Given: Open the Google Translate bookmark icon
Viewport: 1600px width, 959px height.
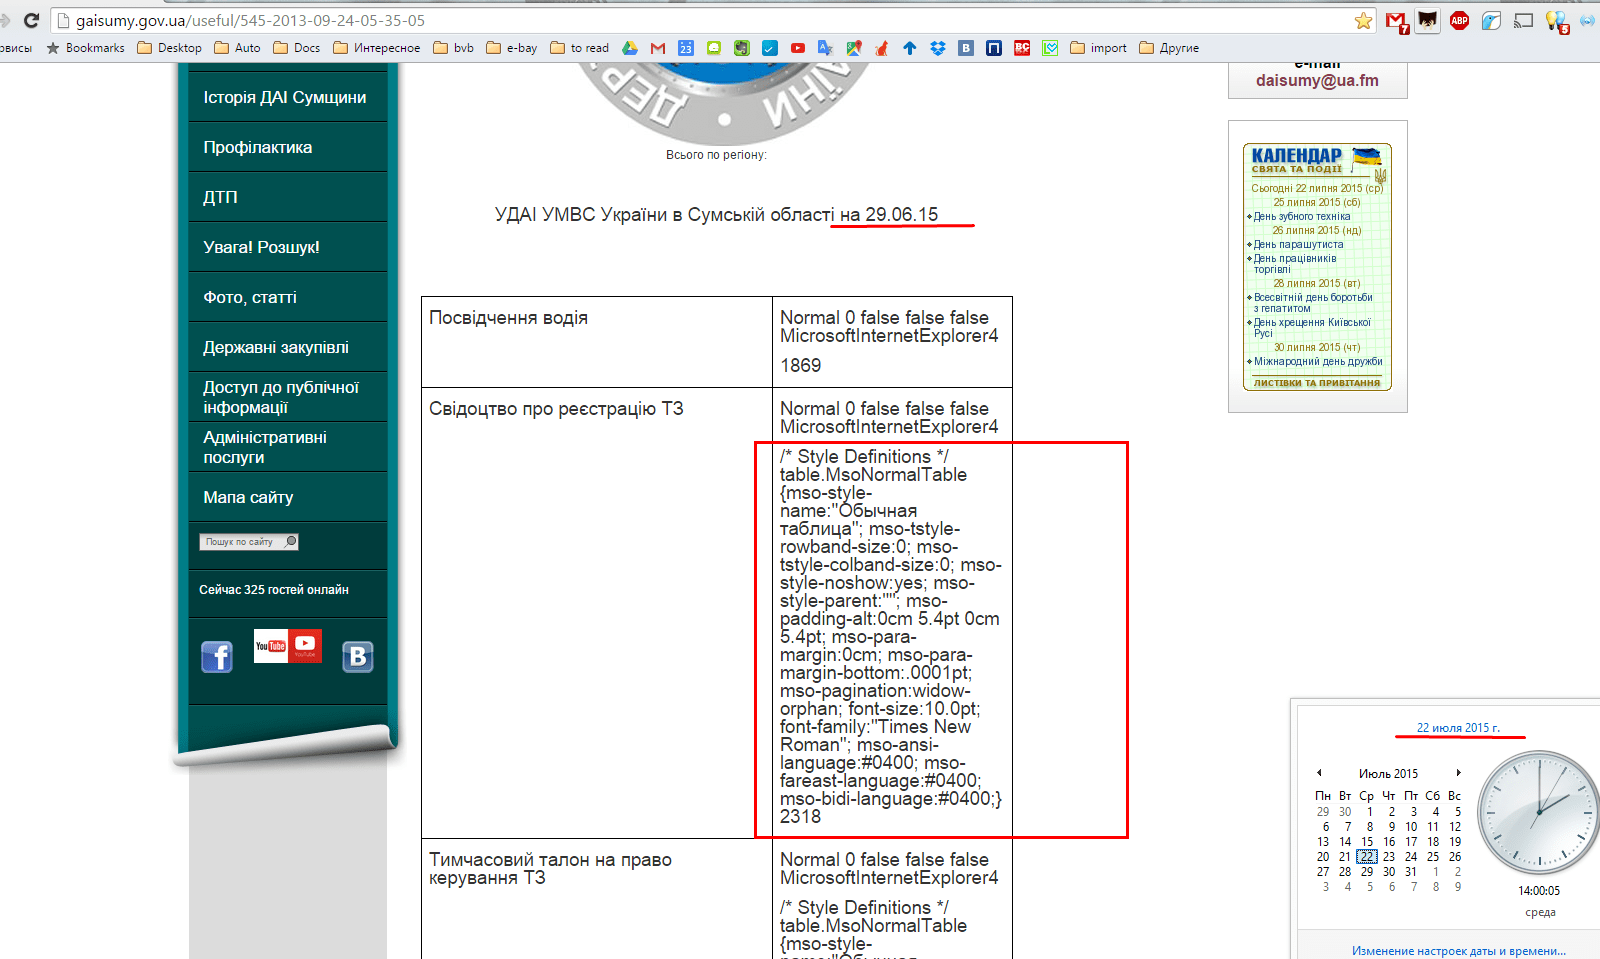Looking at the screenshot, I should (825, 48).
